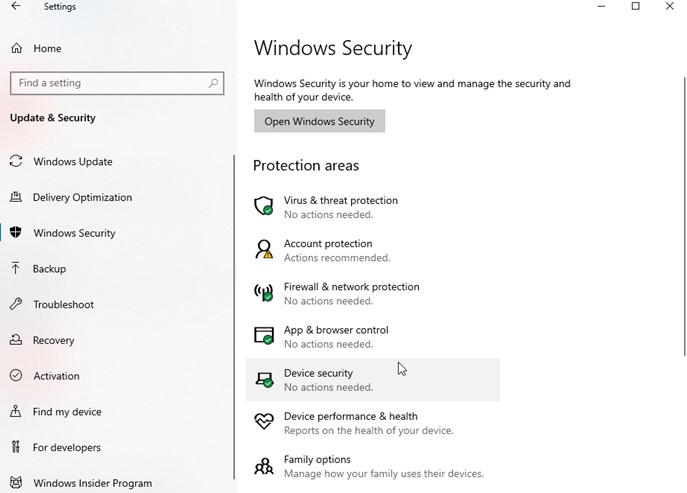Image resolution: width=687 pixels, height=493 pixels.
Task: Click the For developers icon
Action: coord(16,447)
